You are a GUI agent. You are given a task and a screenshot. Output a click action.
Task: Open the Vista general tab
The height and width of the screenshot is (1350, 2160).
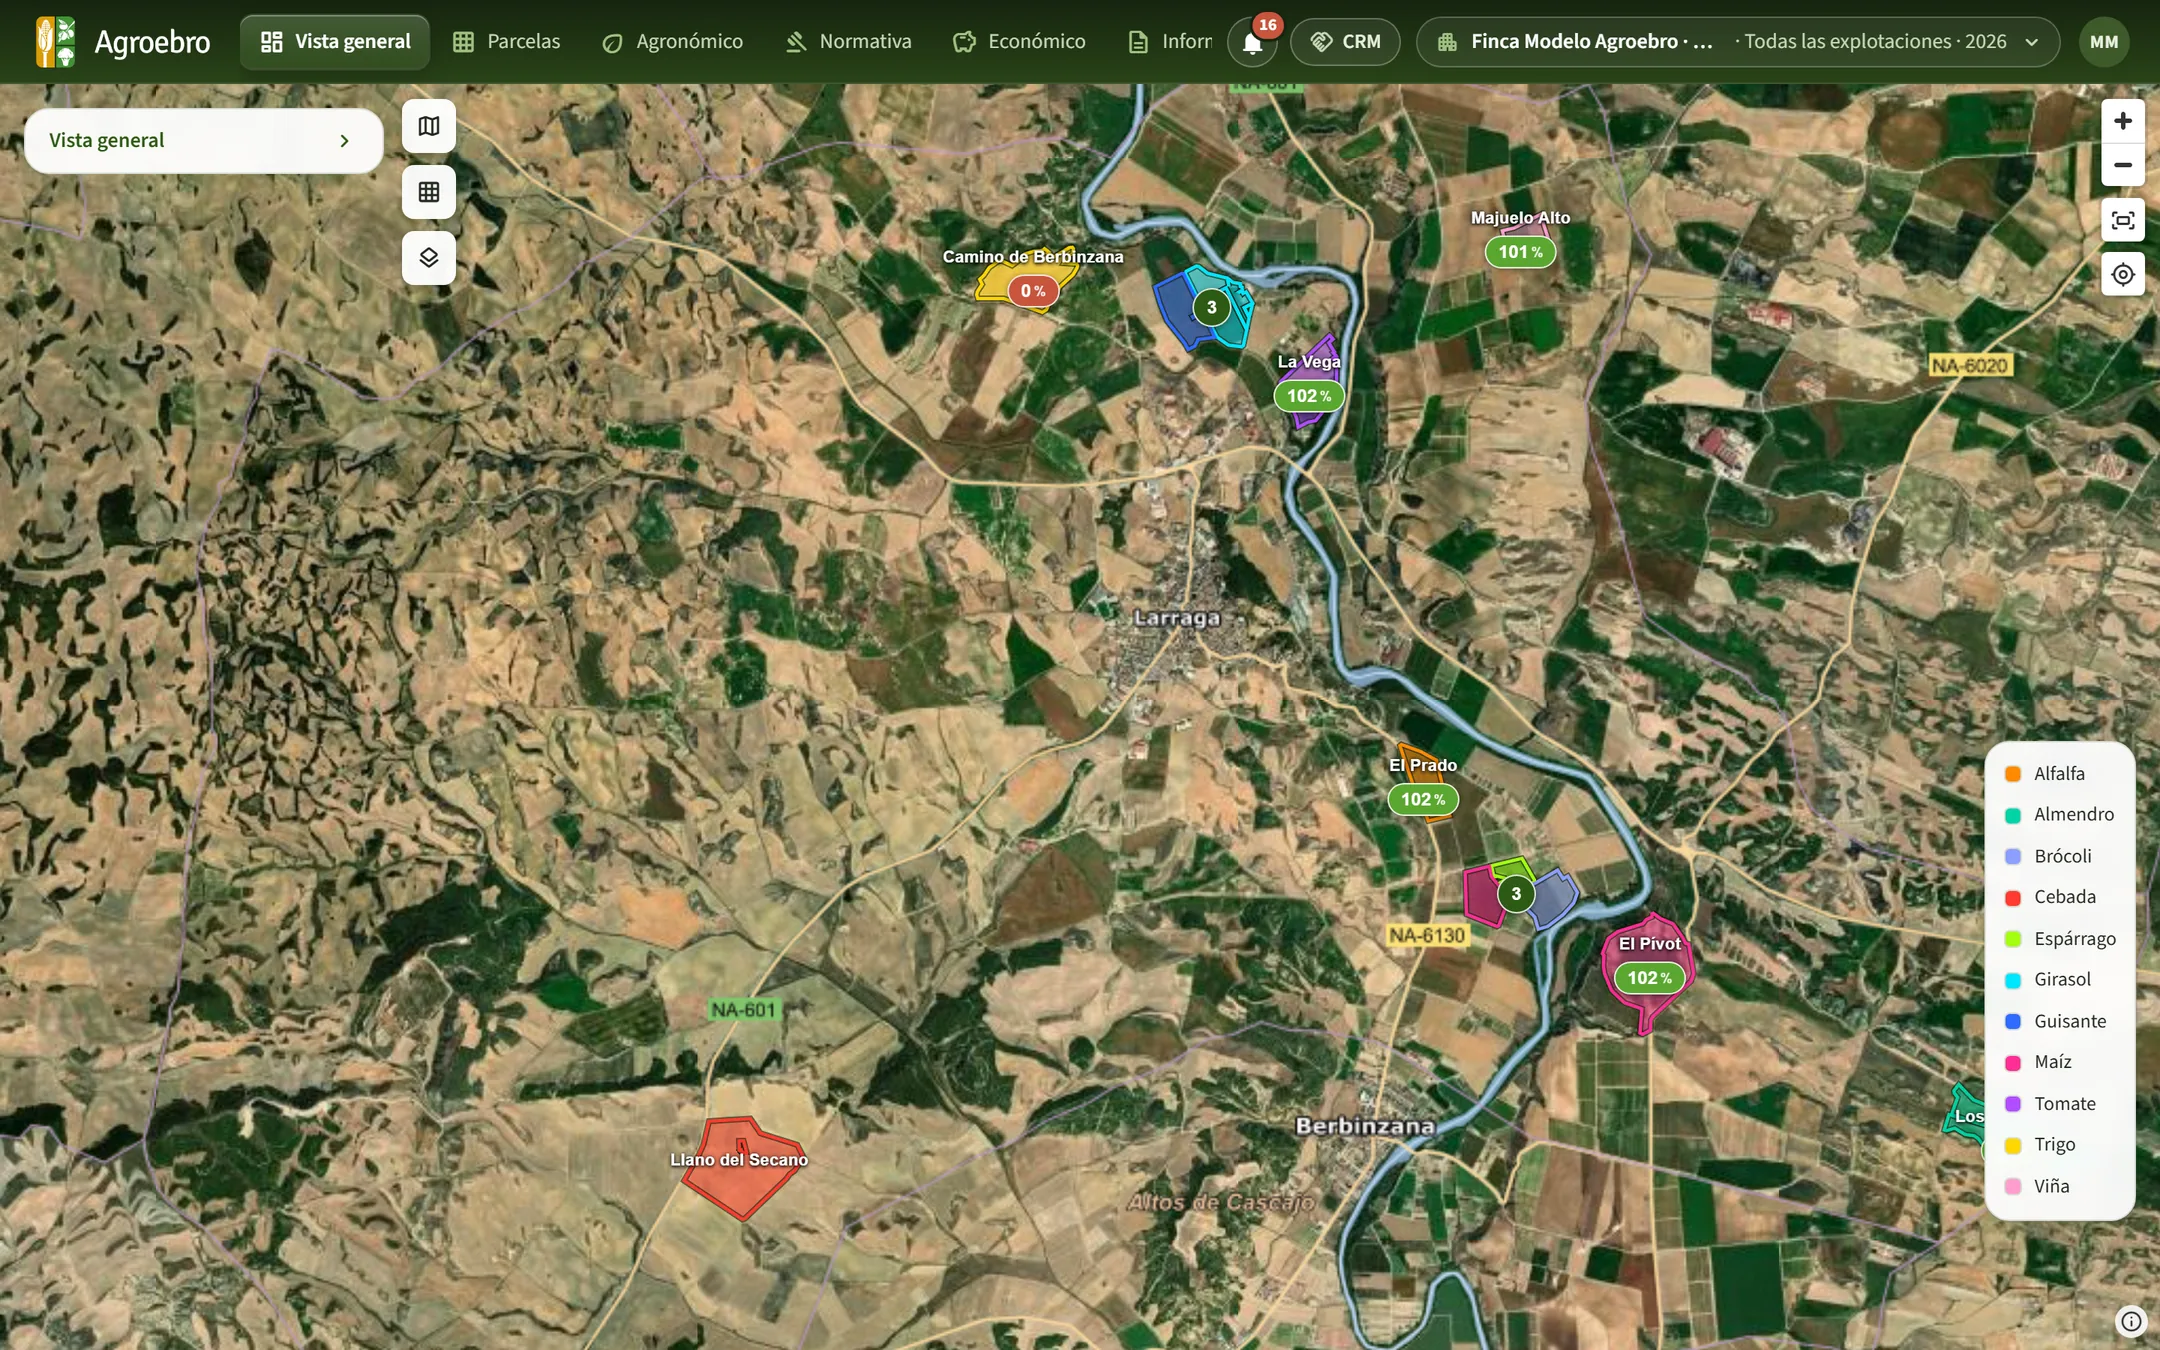(x=335, y=42)
